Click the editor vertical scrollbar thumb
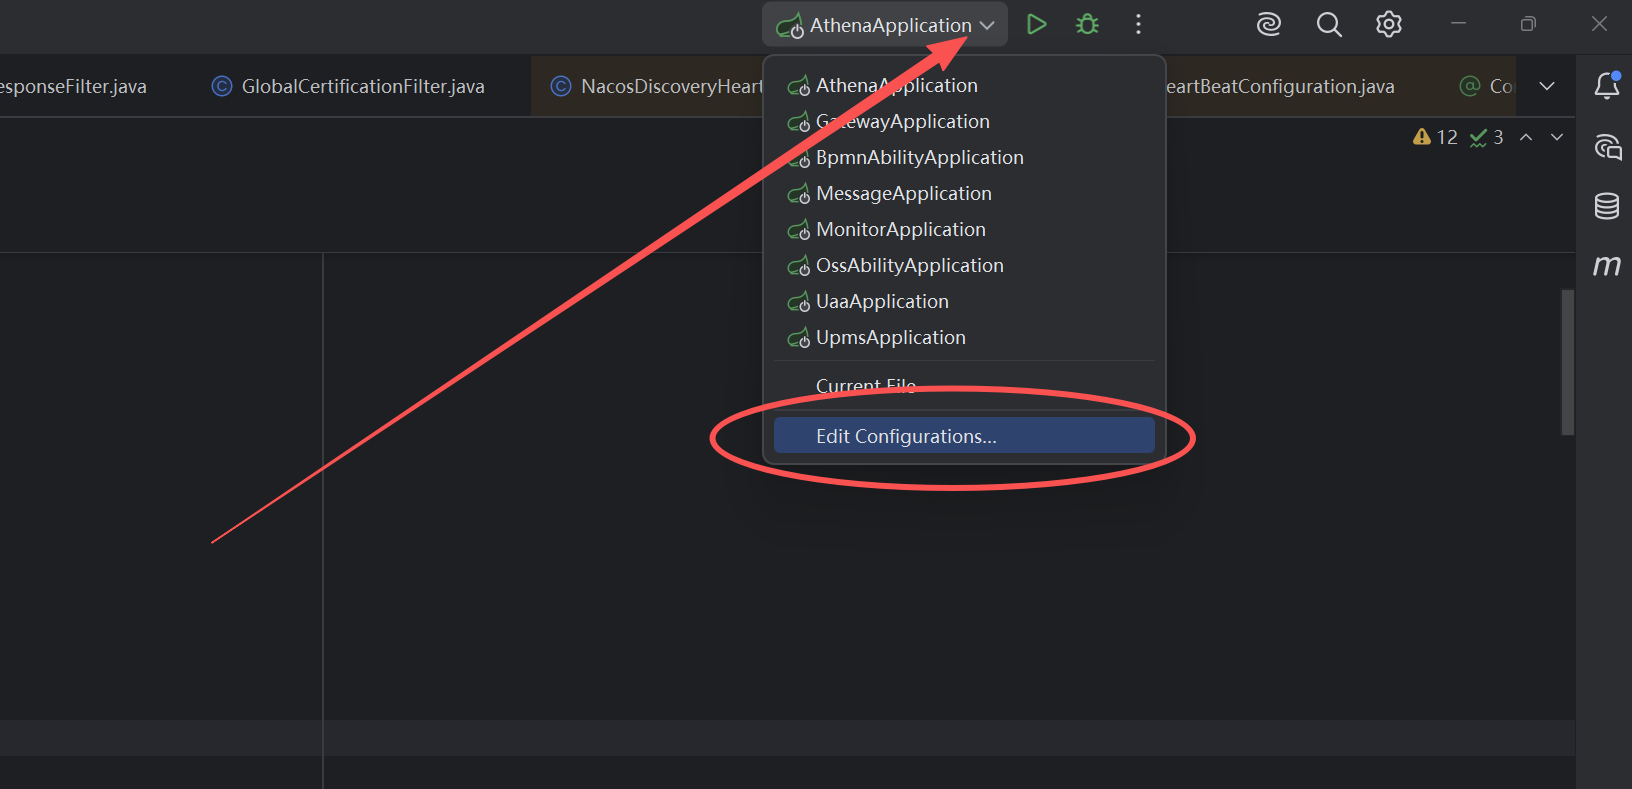This screenshot has height=789, width=1632. (1567, 362)
